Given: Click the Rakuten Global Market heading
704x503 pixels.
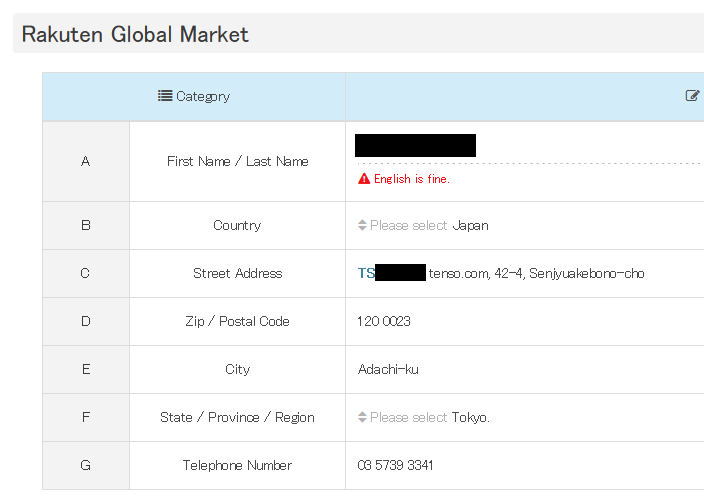Looking at the screenshot, I should click(135, 35).
